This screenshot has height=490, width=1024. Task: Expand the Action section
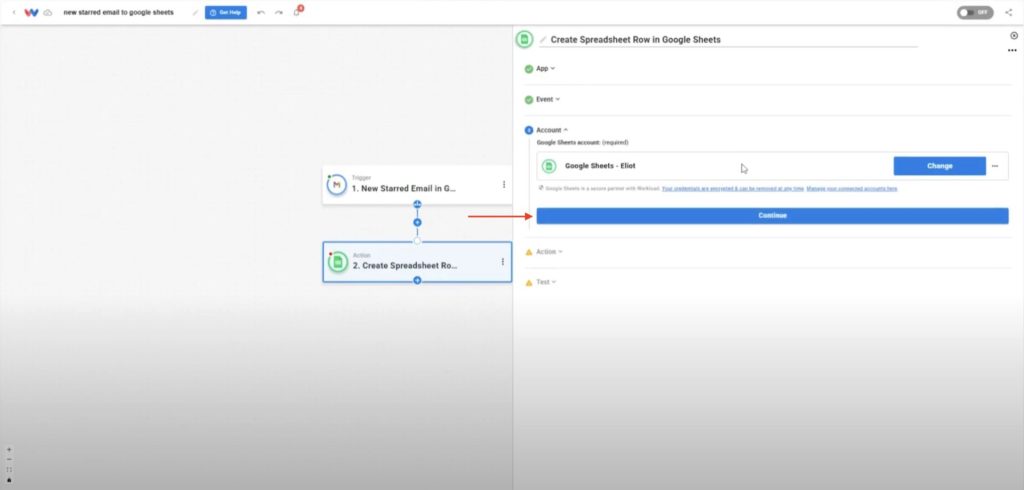[549, 252]
